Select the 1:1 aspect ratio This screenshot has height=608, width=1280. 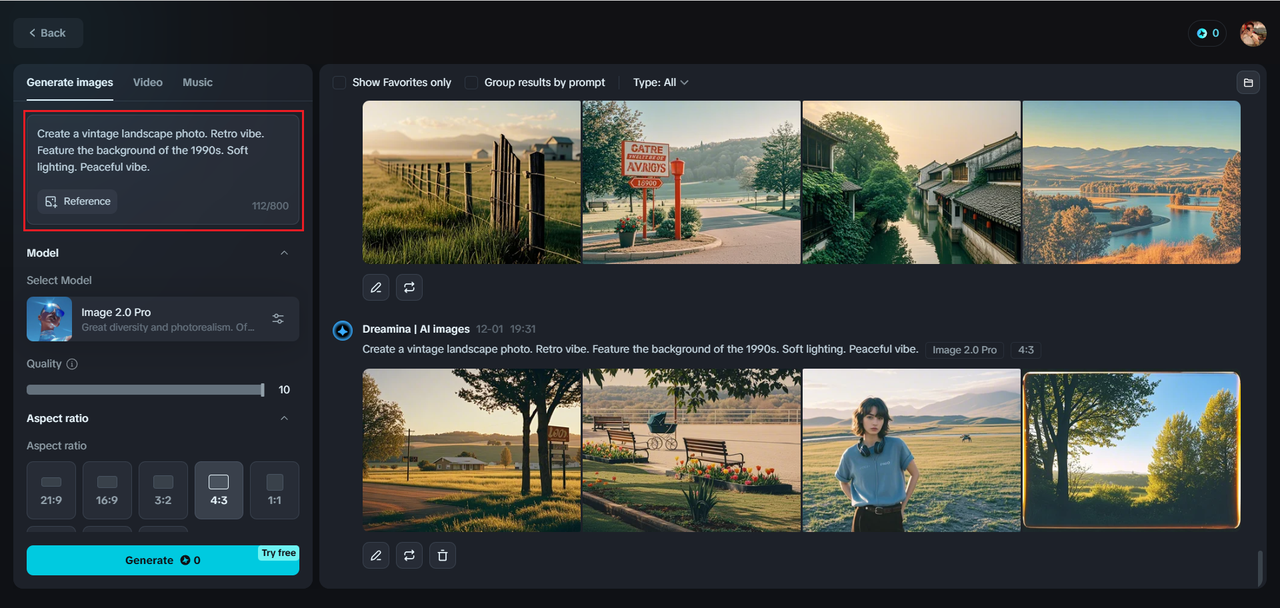(x=275, y=490)
